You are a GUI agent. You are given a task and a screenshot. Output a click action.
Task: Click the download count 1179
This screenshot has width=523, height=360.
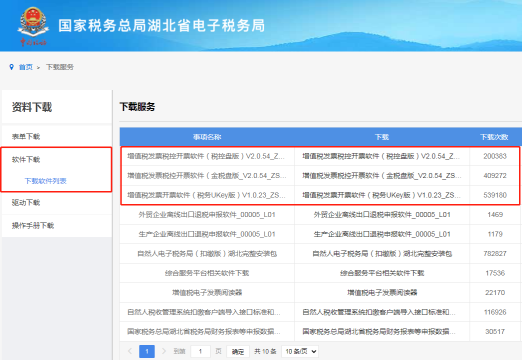tap(495, 234)
